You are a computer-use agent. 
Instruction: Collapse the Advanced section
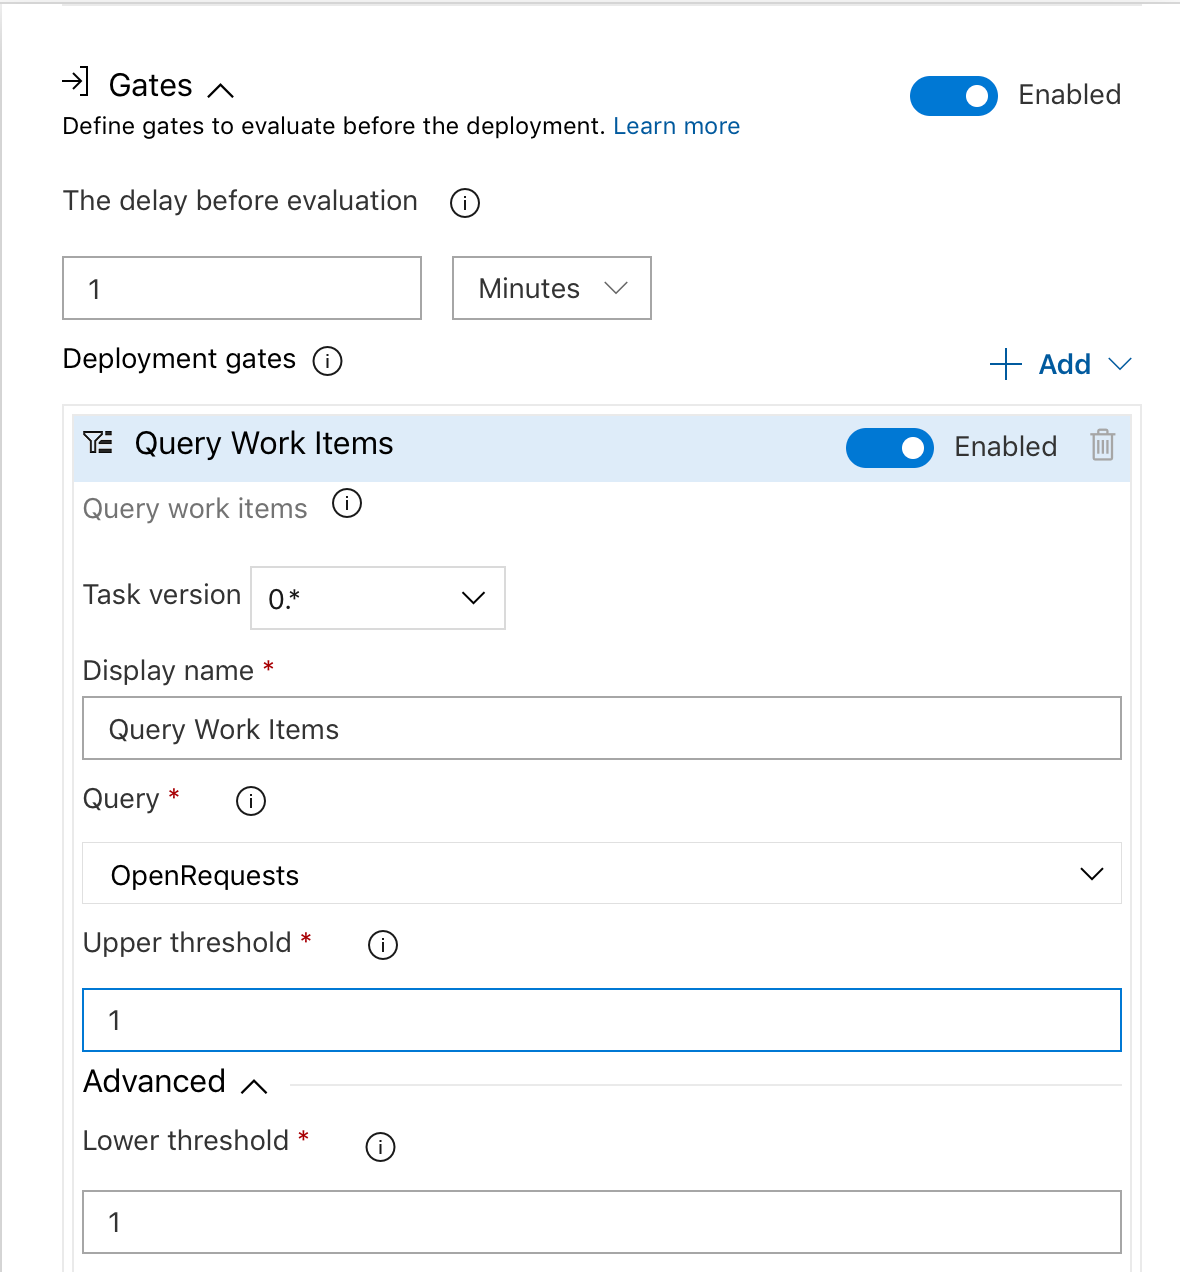click(x=255, y=1085)
